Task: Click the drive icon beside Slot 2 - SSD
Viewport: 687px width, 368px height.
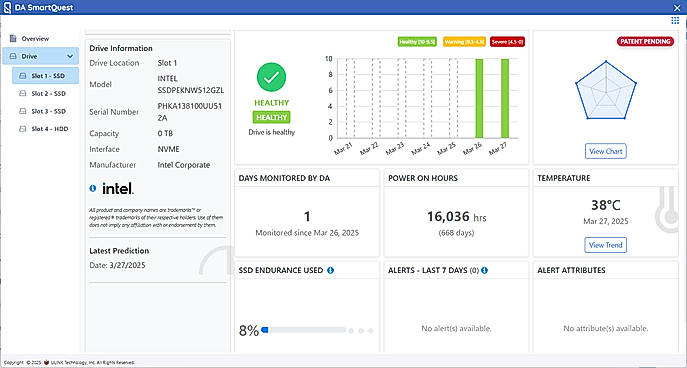Action: [22, 94]
